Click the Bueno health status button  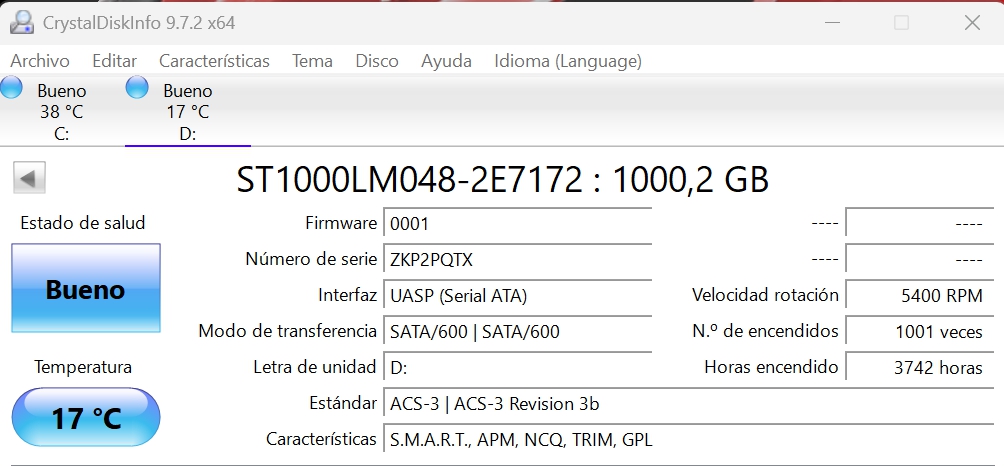coord(86,288)
